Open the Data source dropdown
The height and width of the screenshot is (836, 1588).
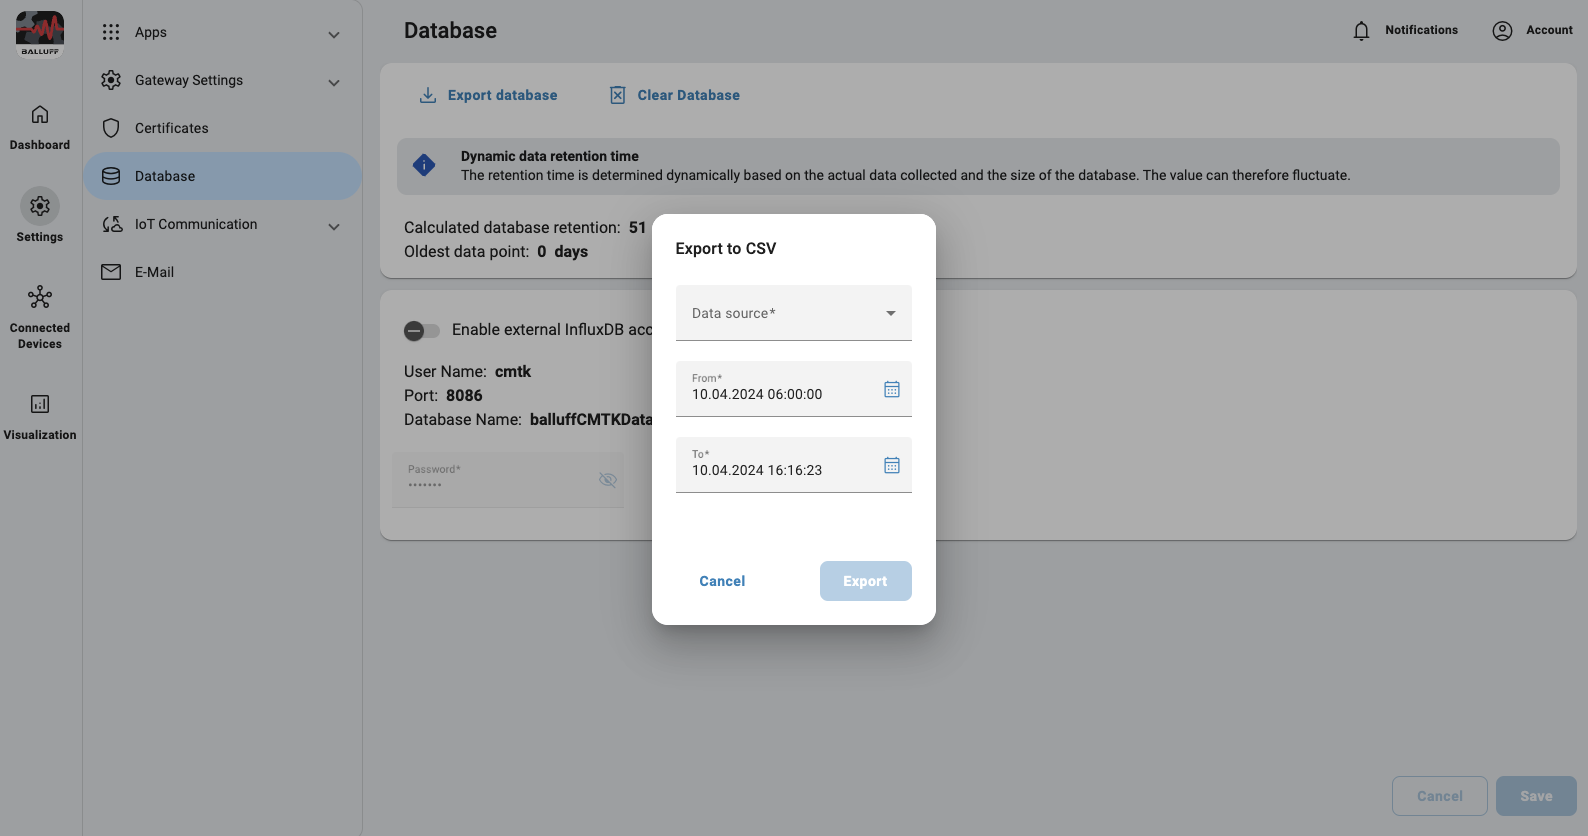pos(793,313)
